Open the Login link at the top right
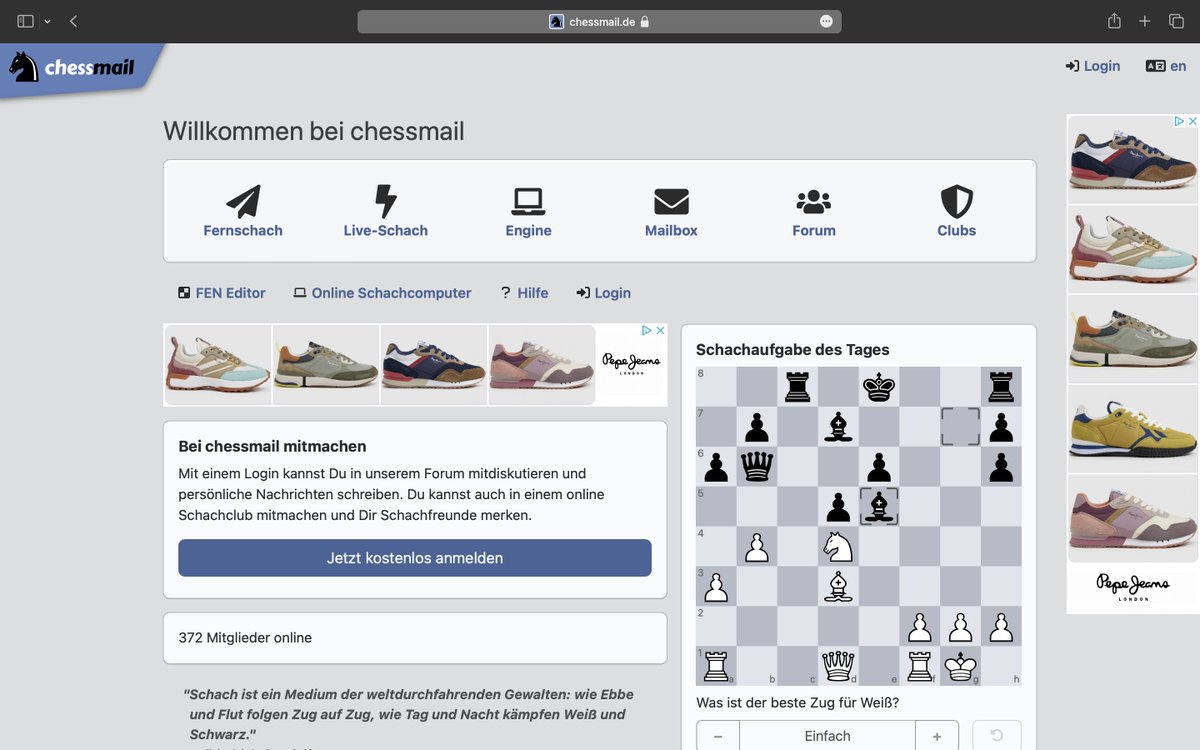 [x=1093, y=66]
